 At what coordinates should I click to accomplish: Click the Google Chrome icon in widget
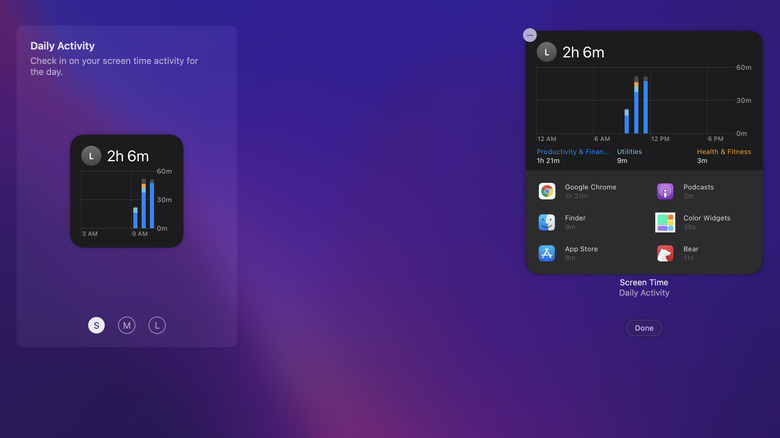(x=547, y=191)
